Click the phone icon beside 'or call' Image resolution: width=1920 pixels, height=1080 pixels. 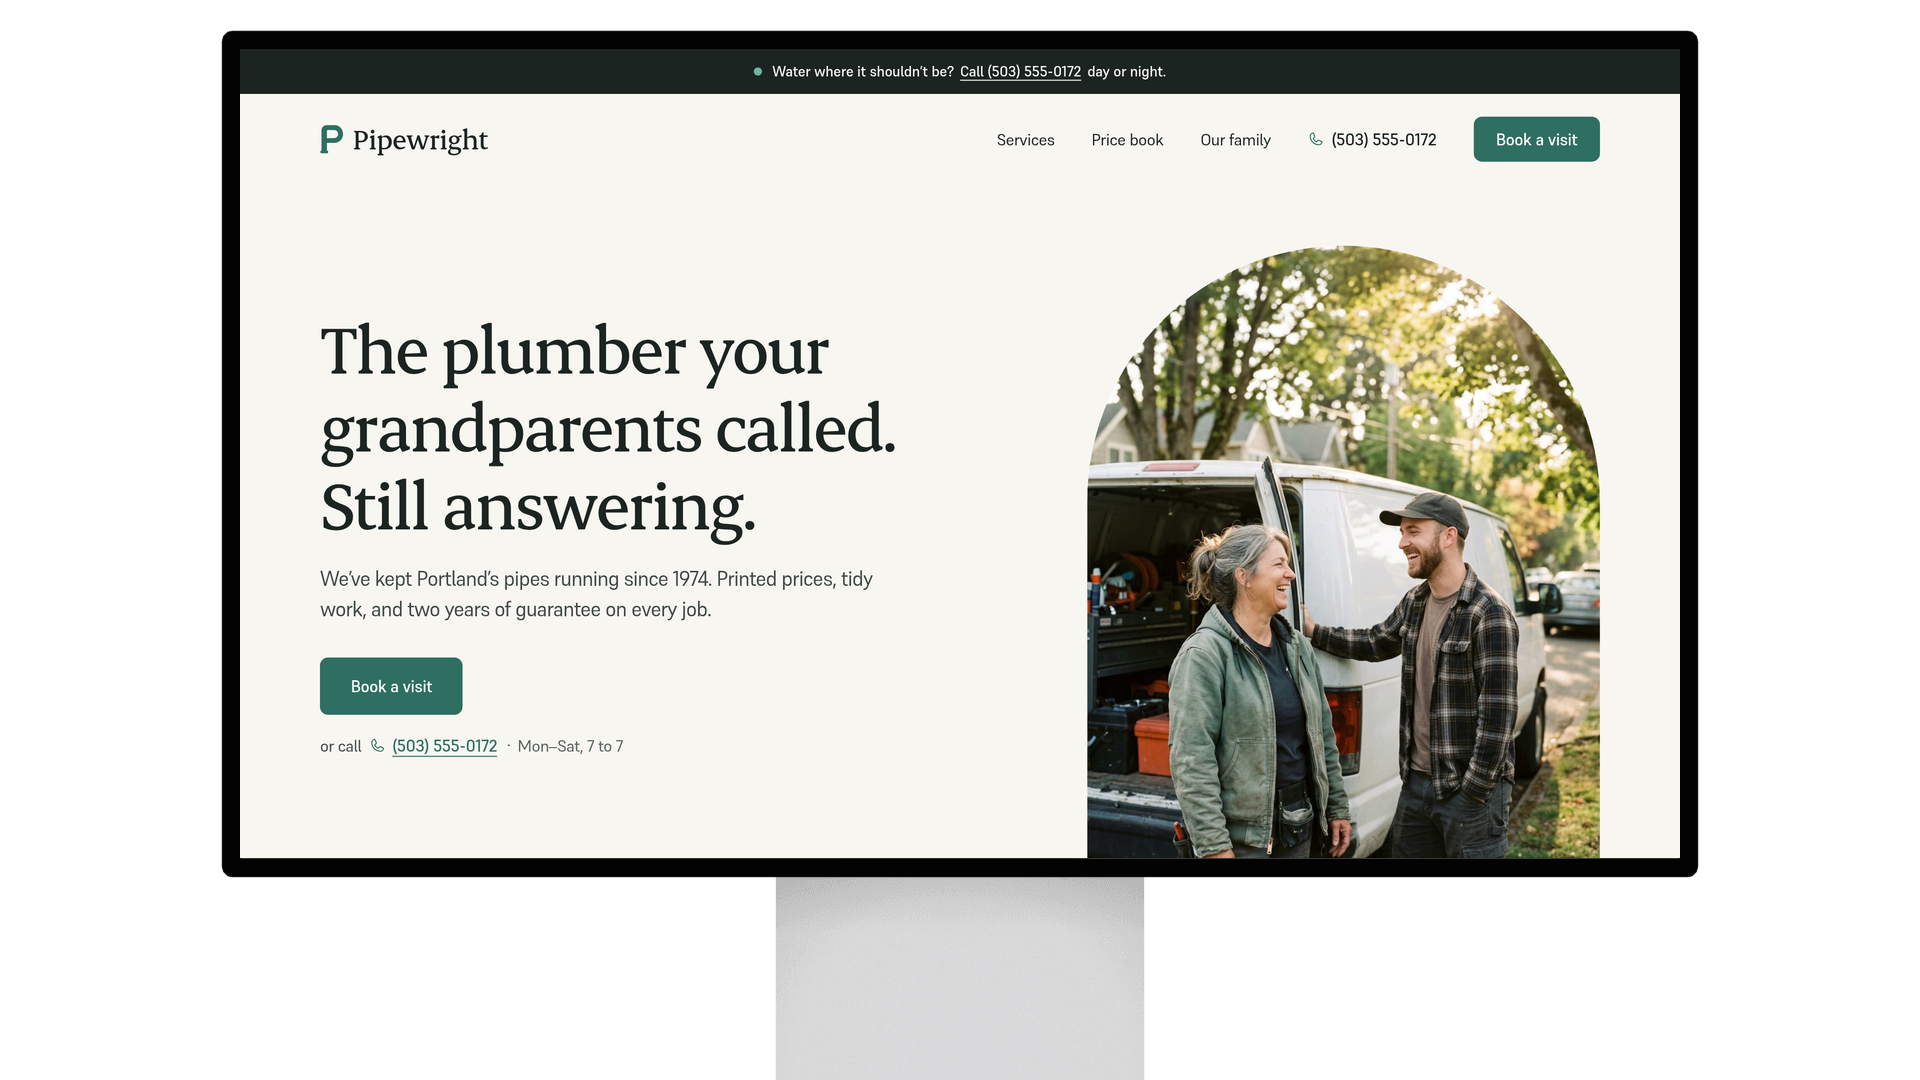tap(377, 746)
